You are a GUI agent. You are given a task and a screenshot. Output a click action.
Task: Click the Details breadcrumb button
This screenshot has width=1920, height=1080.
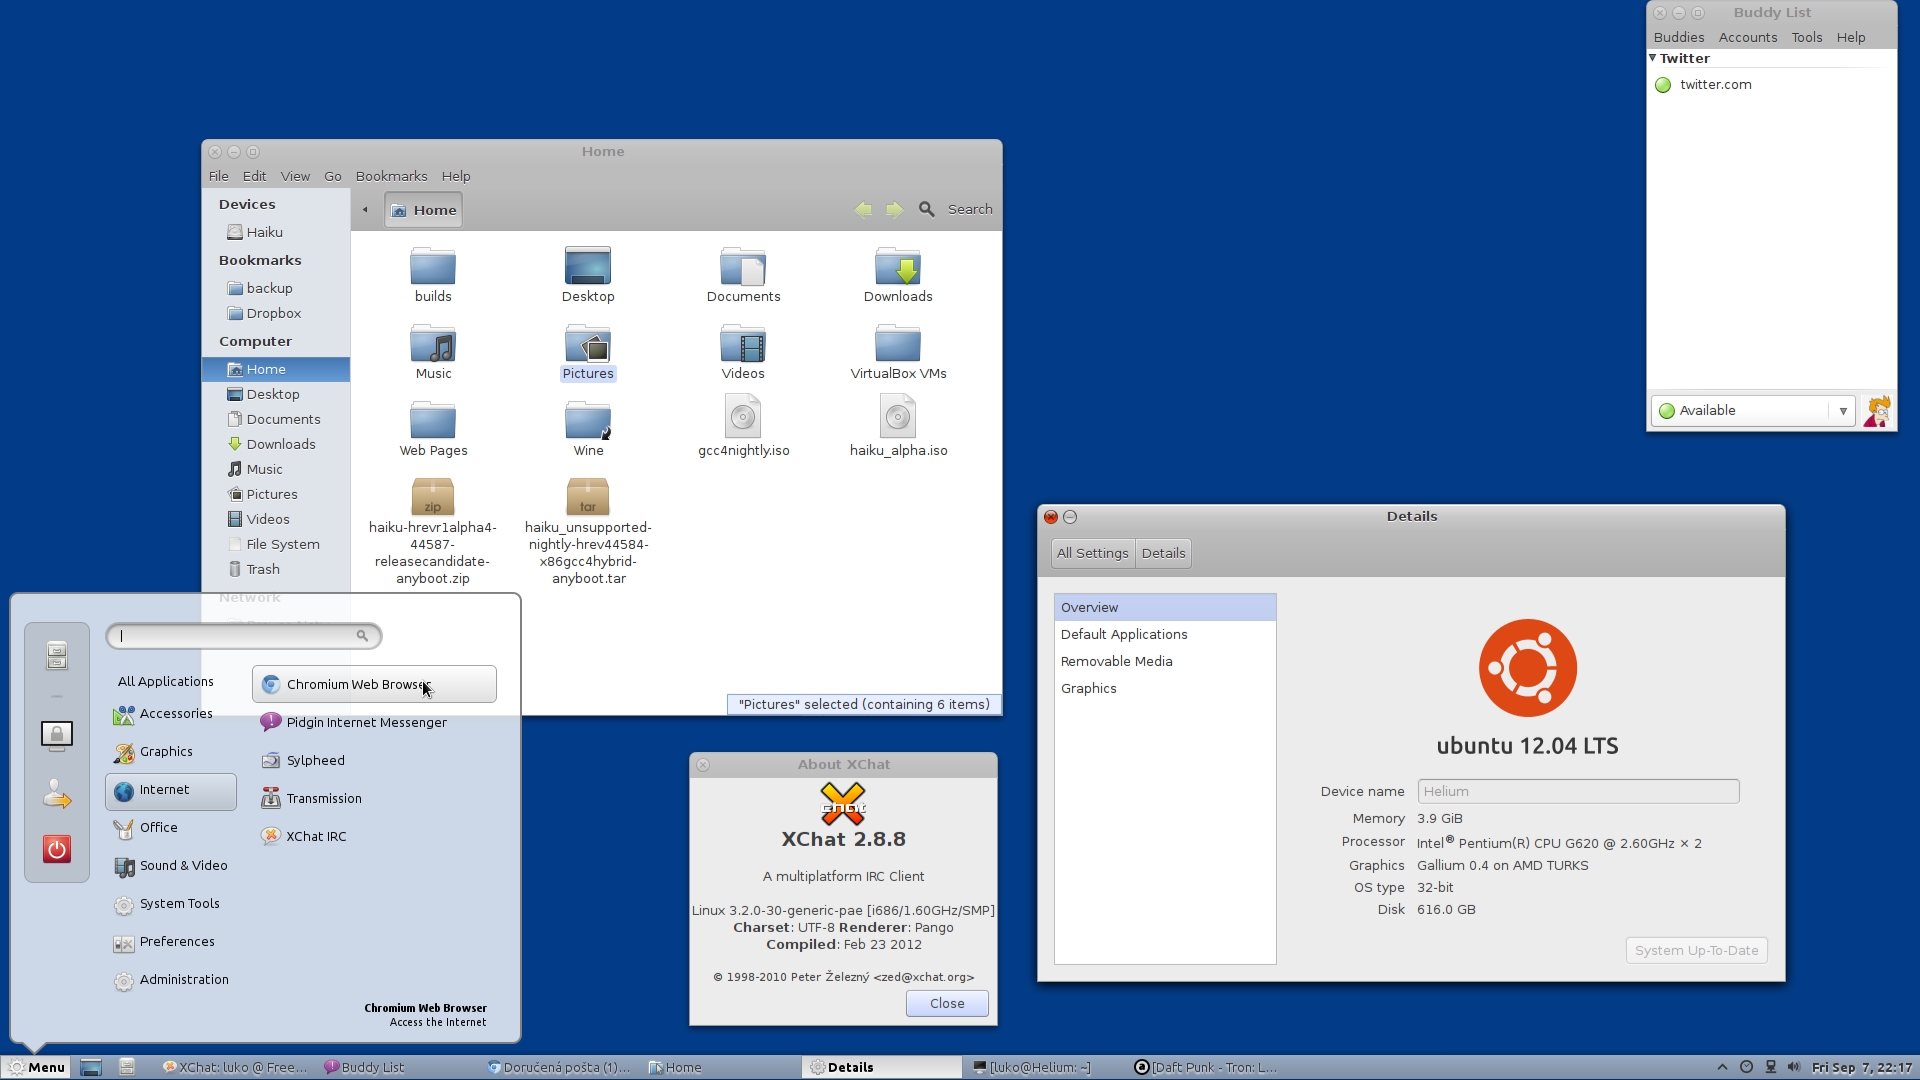coord(1163,553)
